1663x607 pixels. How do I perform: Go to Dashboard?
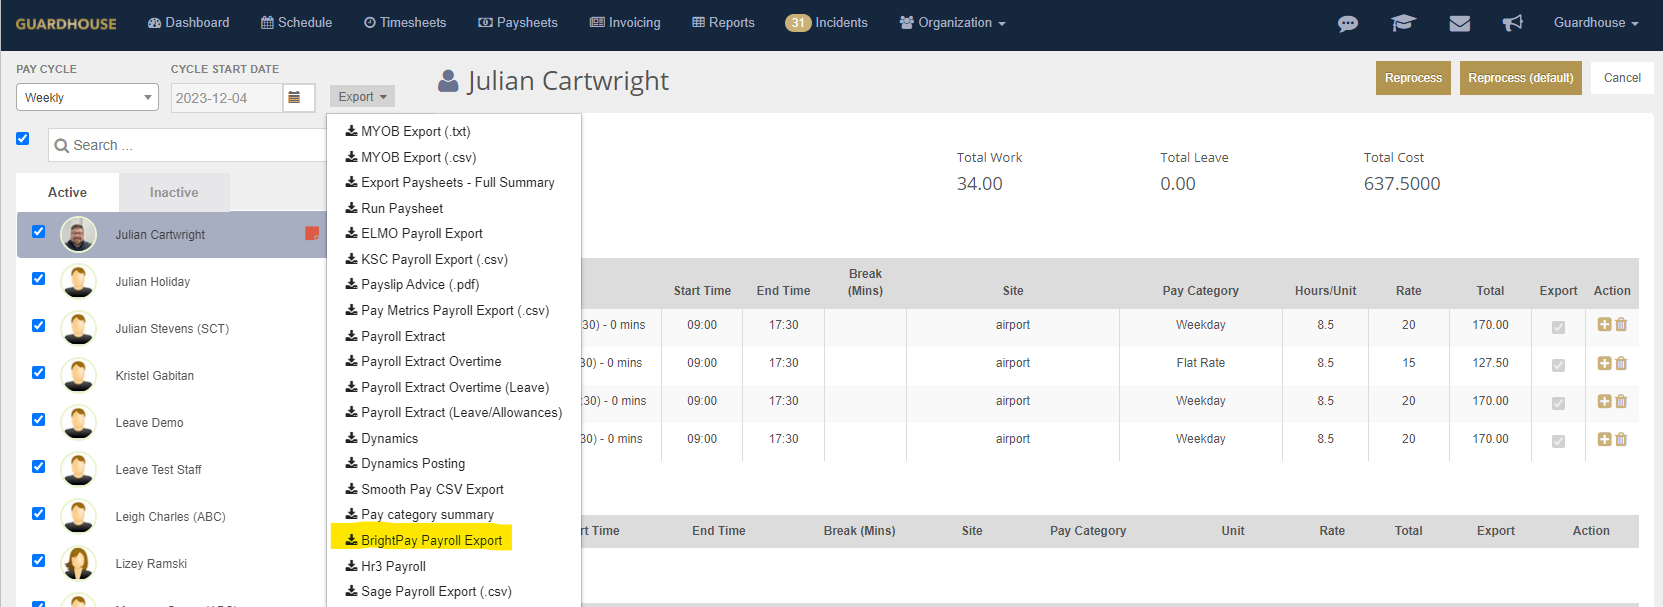188,23
